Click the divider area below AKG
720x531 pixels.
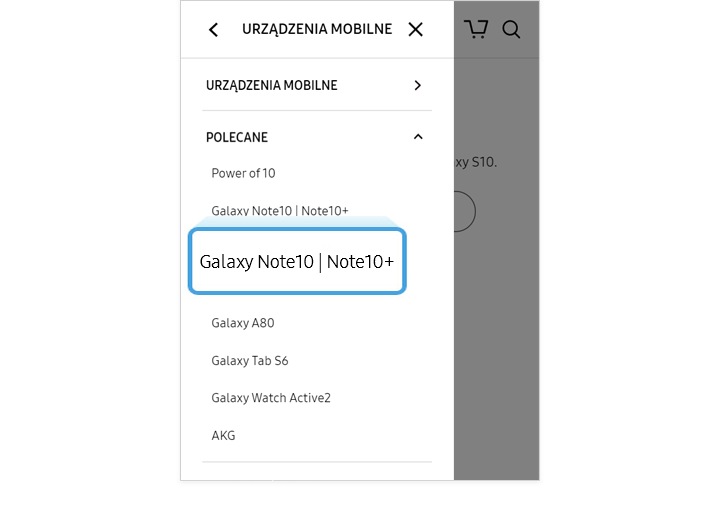tap(317, 462)
